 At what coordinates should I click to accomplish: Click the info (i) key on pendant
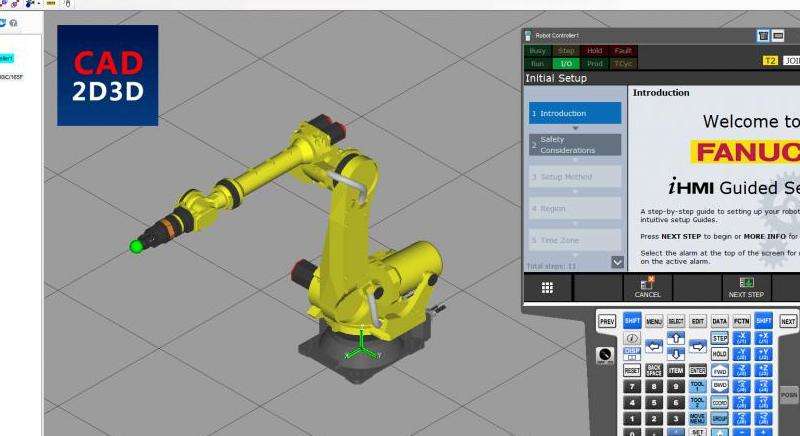pos(632,339)
